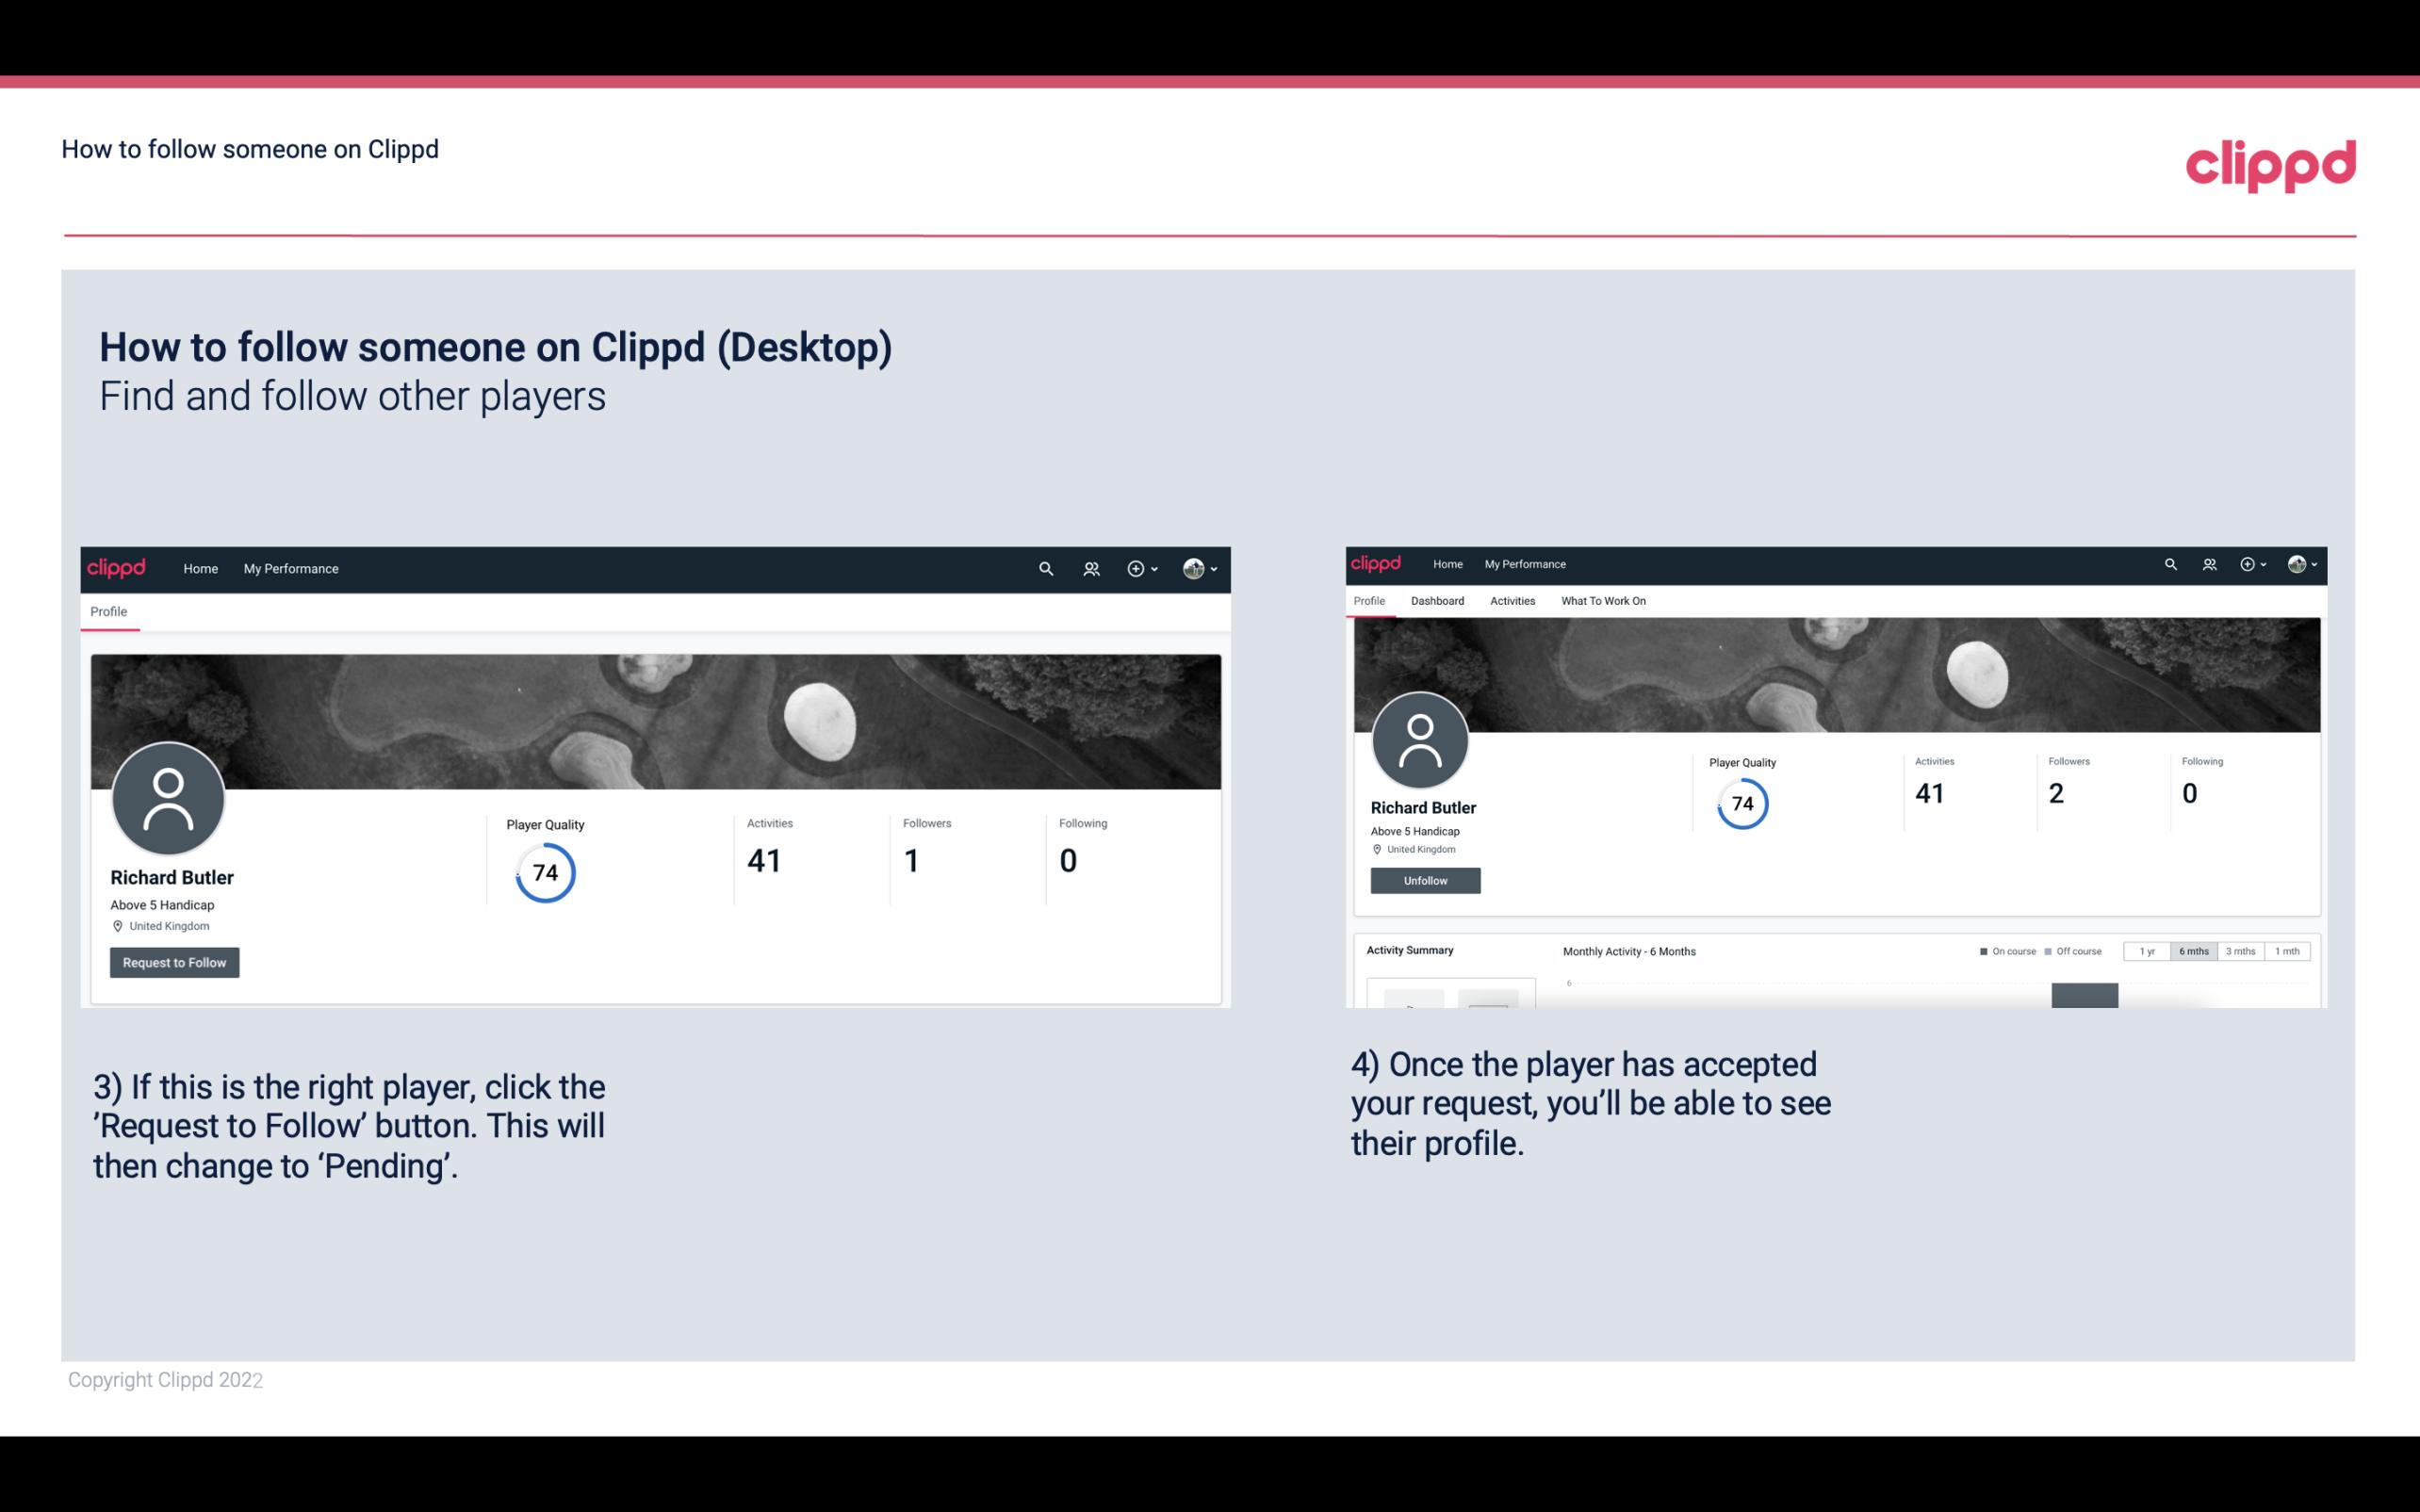
Task: Toggle the 'On course' activity checkbox
Action: tap(1983, 951)
